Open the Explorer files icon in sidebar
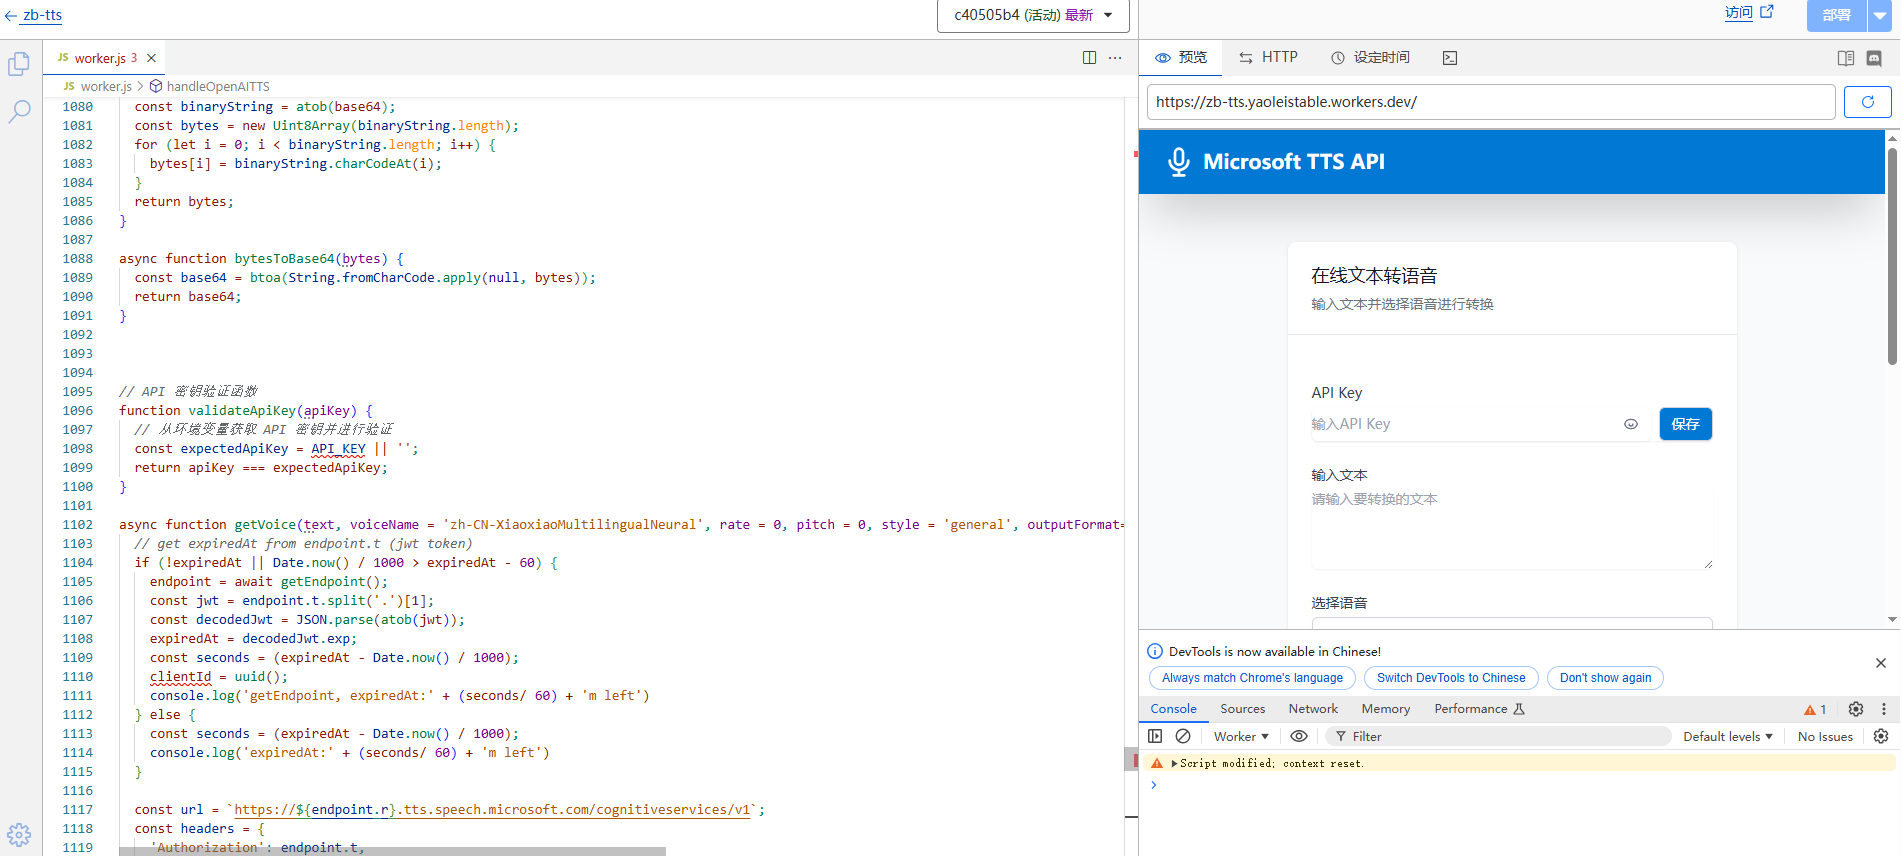1901x856 pixels. (19, 64)
